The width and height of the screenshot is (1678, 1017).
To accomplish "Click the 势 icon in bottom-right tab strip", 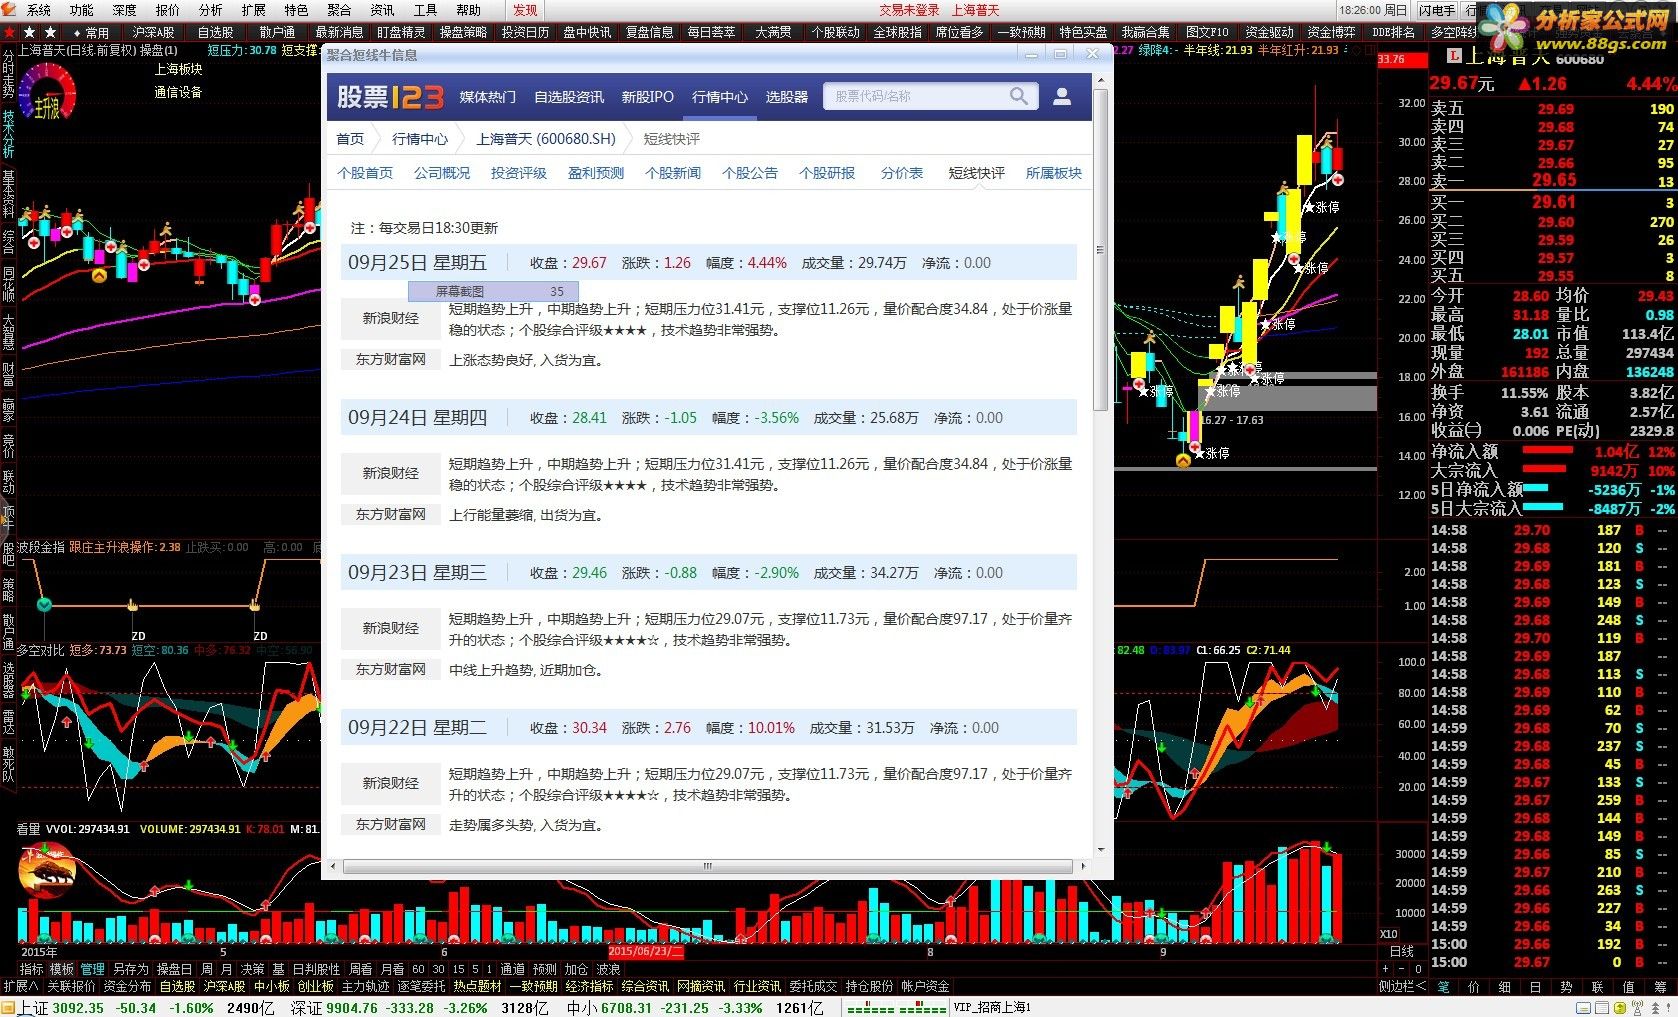I will tap(1566, 986).
